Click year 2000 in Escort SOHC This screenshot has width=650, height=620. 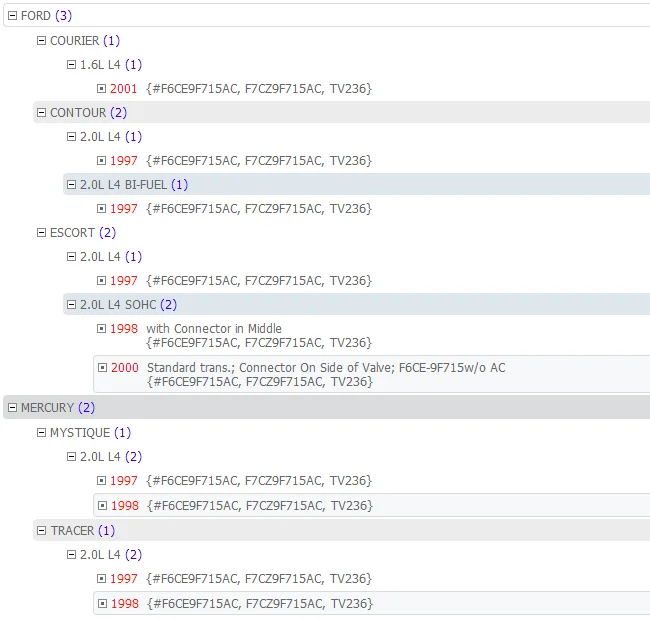[x=125, y=368]
